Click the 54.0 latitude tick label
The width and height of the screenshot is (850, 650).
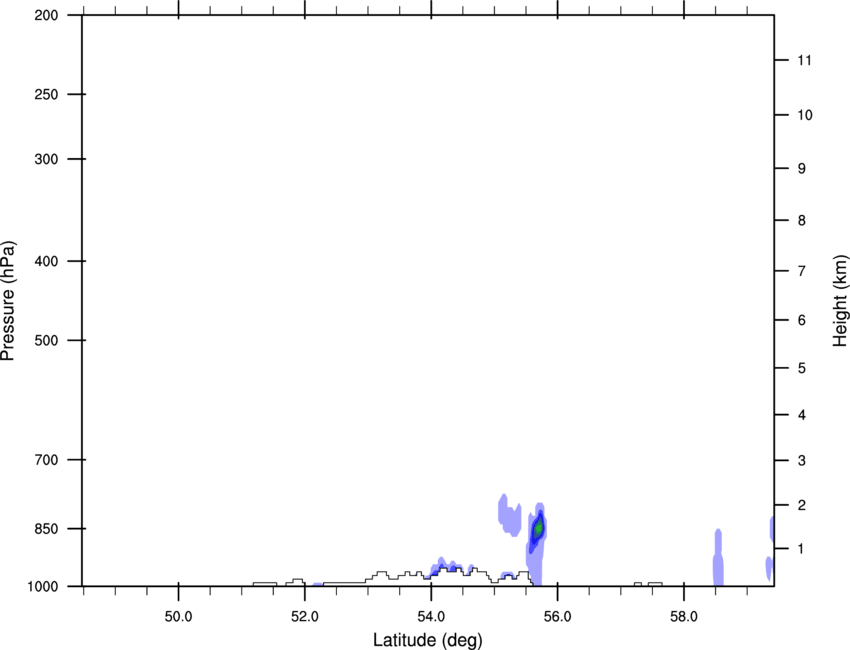point(431,617)
